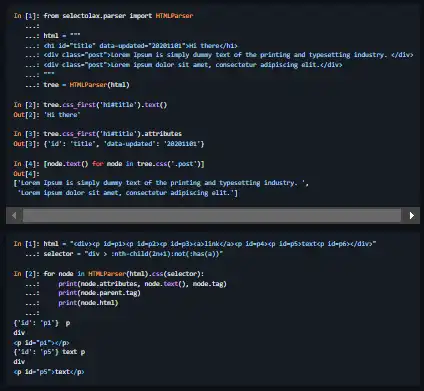Click the tree.css_first('h1#title').attributes input
Image resolution: width=424 pixels, height=391 pixels.
pyautogui.click(x=113, y=134)
